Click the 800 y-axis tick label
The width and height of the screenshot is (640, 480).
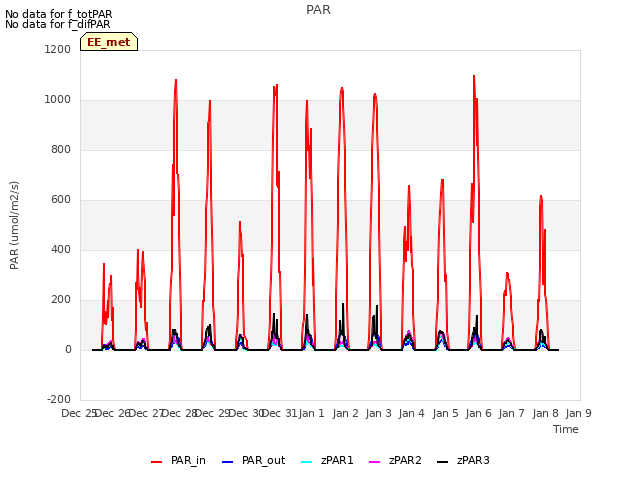pos(61,150)
